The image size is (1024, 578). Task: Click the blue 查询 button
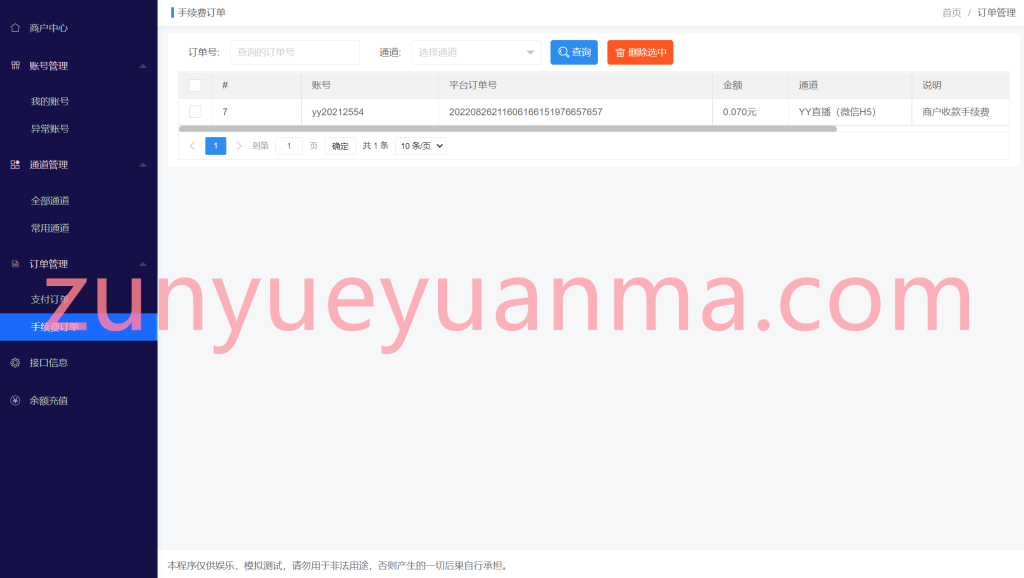click(x=574, y=52)
